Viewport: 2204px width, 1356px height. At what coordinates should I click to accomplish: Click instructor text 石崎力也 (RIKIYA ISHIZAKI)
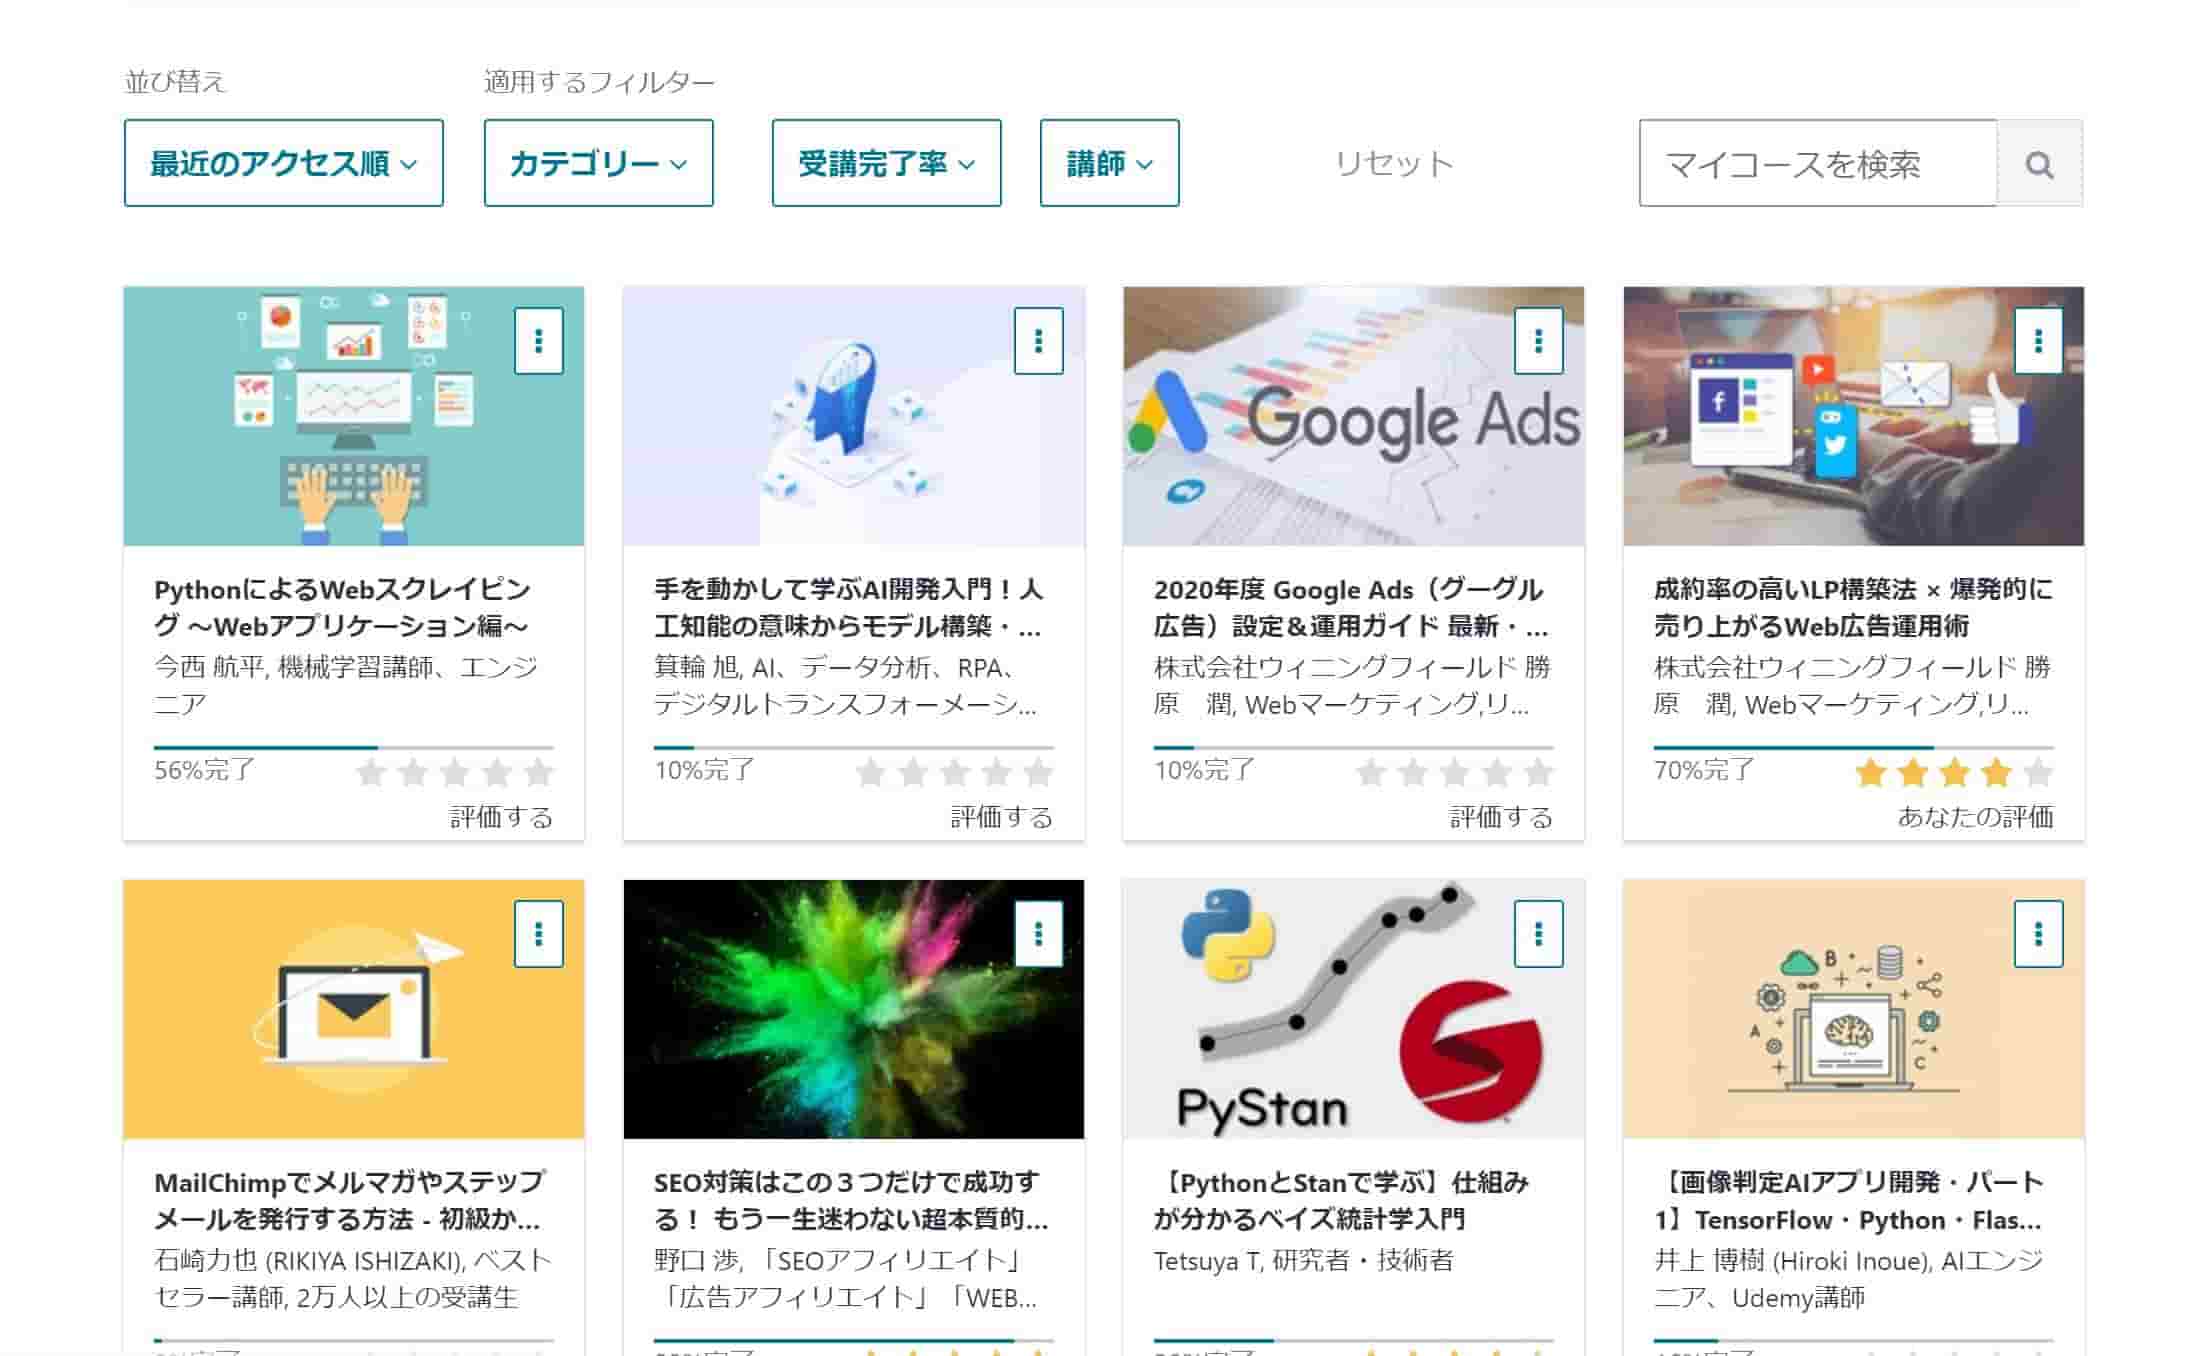coord(352,1279)
